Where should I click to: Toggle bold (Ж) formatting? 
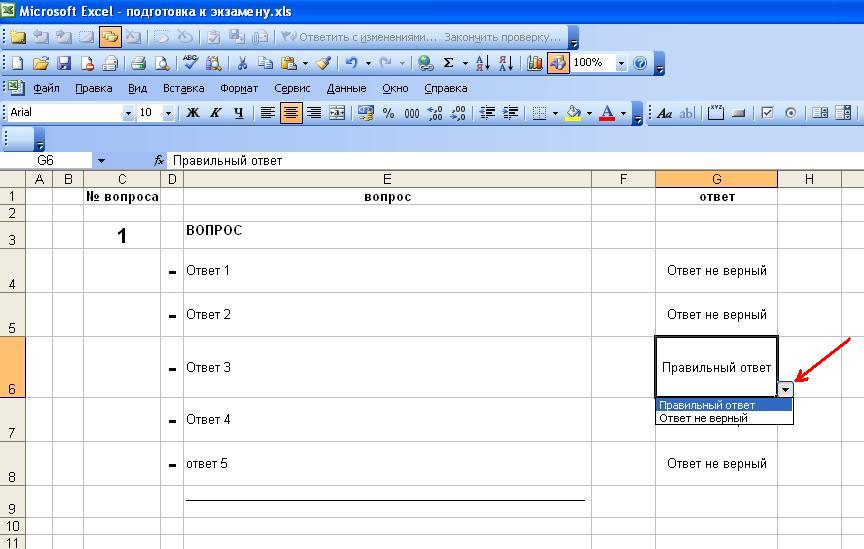(x=193, y=113)
